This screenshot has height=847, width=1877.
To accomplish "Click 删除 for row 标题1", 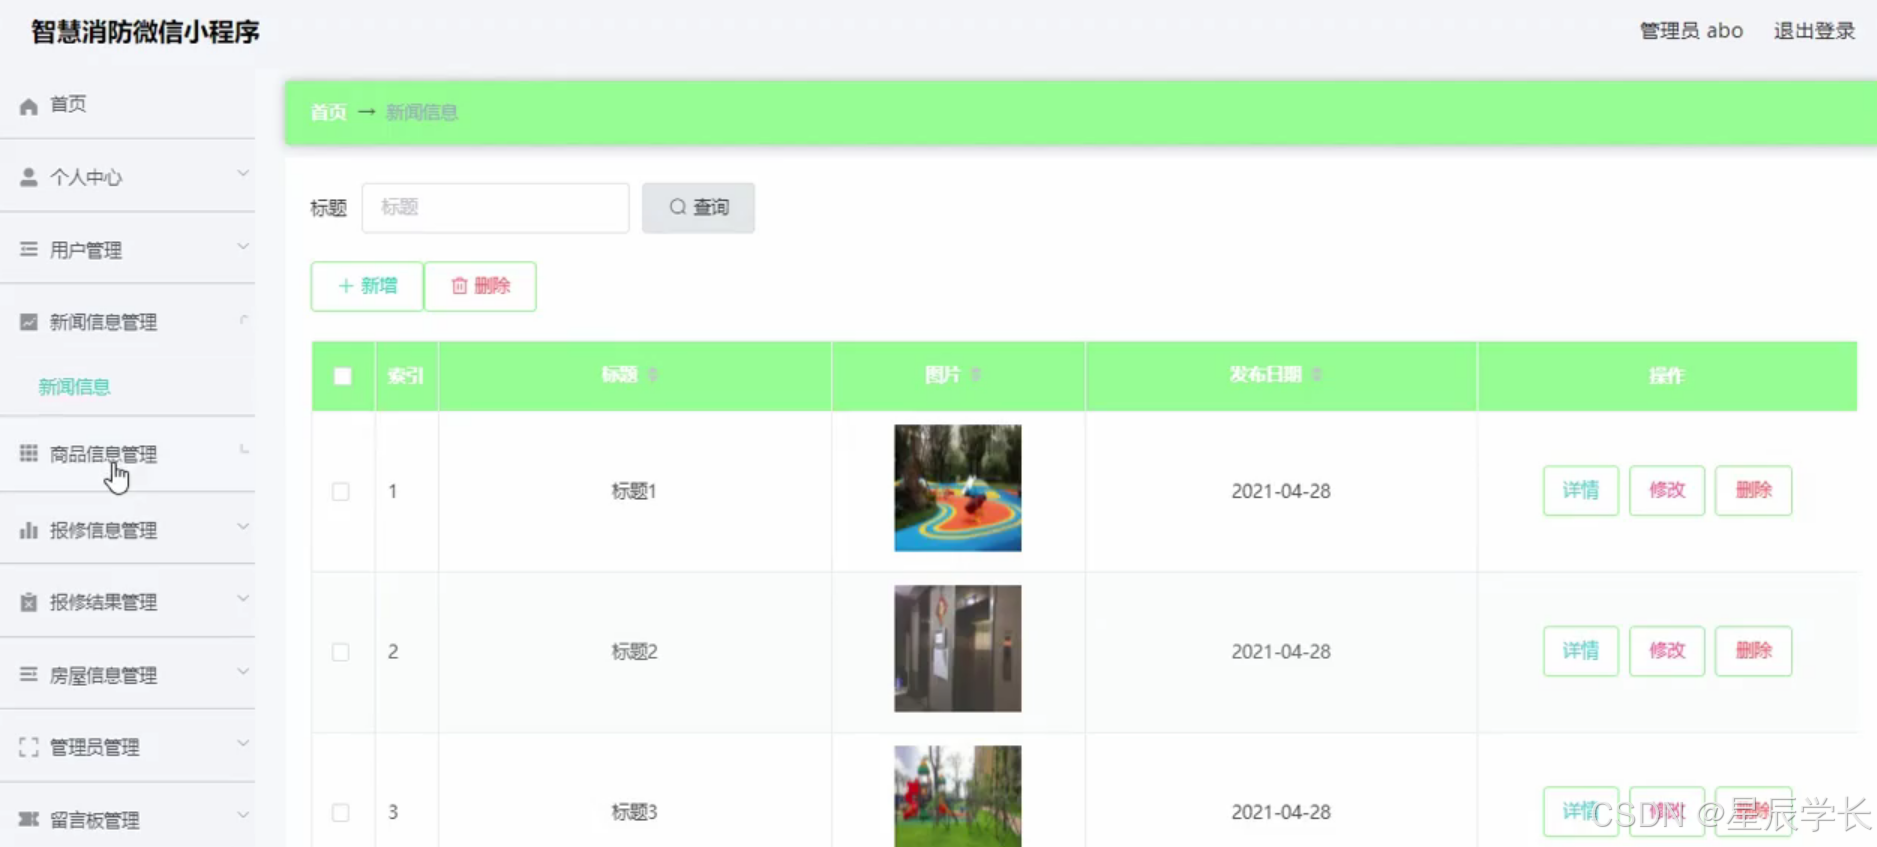I will pos(1753,490).
